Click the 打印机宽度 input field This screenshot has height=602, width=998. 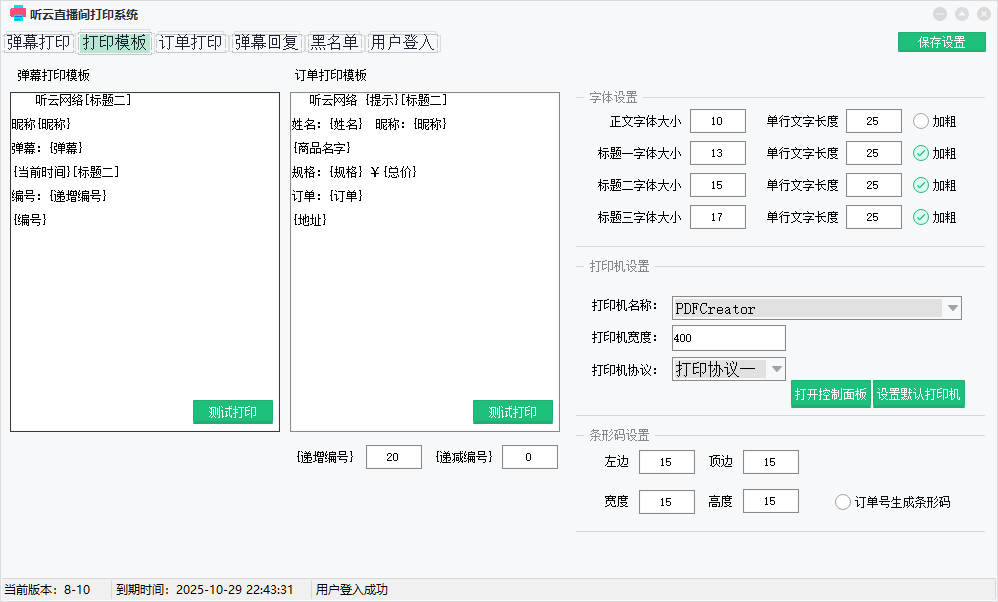[x=728, y=338]
